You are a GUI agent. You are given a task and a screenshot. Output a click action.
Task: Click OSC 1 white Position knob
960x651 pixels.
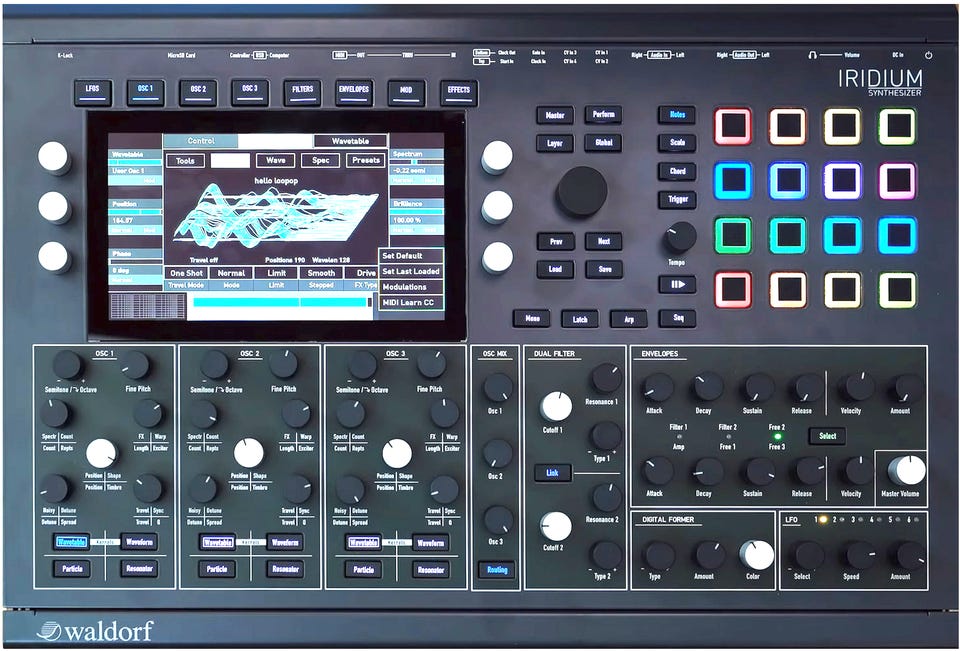101,454
